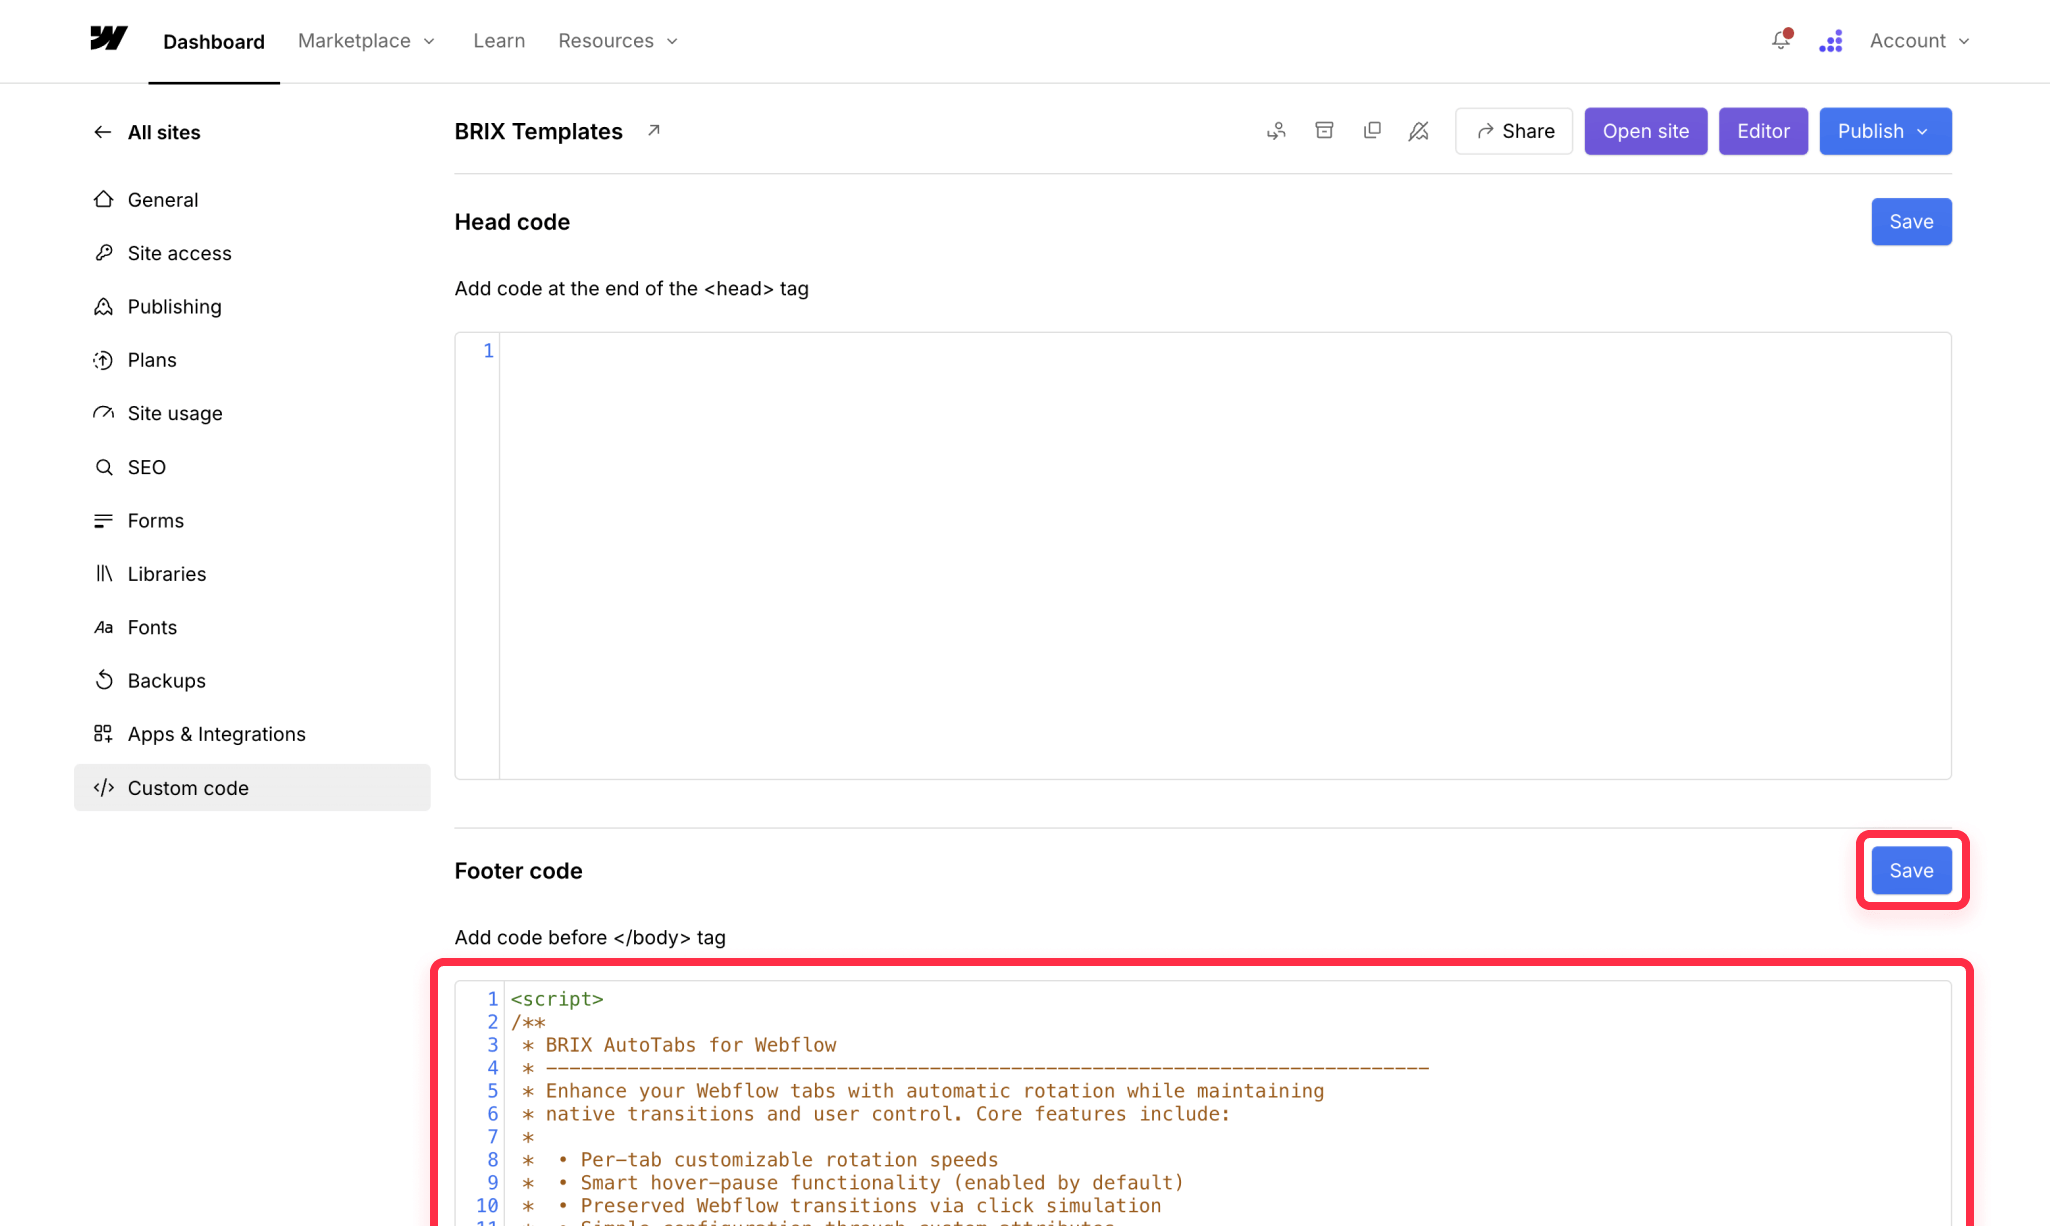
Task: Open Forms settings
Action: [x=252, y=520]
